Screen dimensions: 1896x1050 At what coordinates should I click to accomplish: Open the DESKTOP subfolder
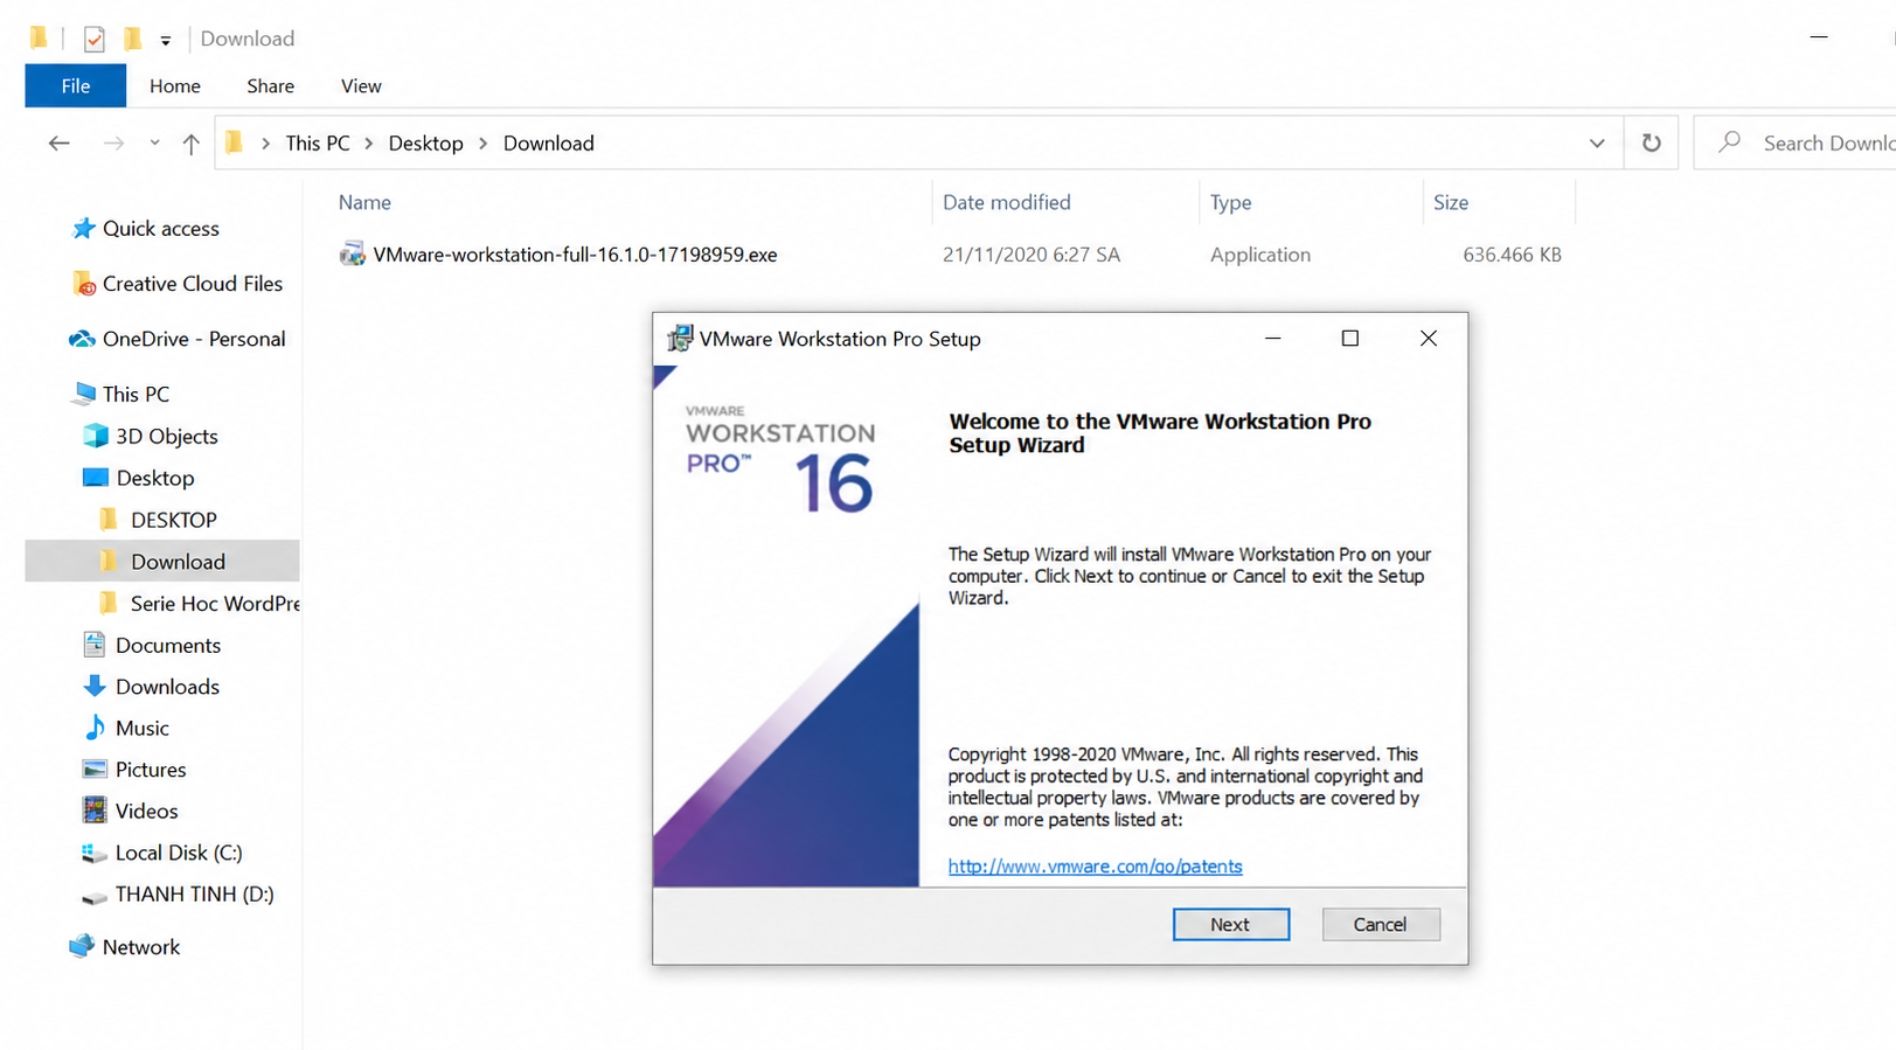pos(173,520)
